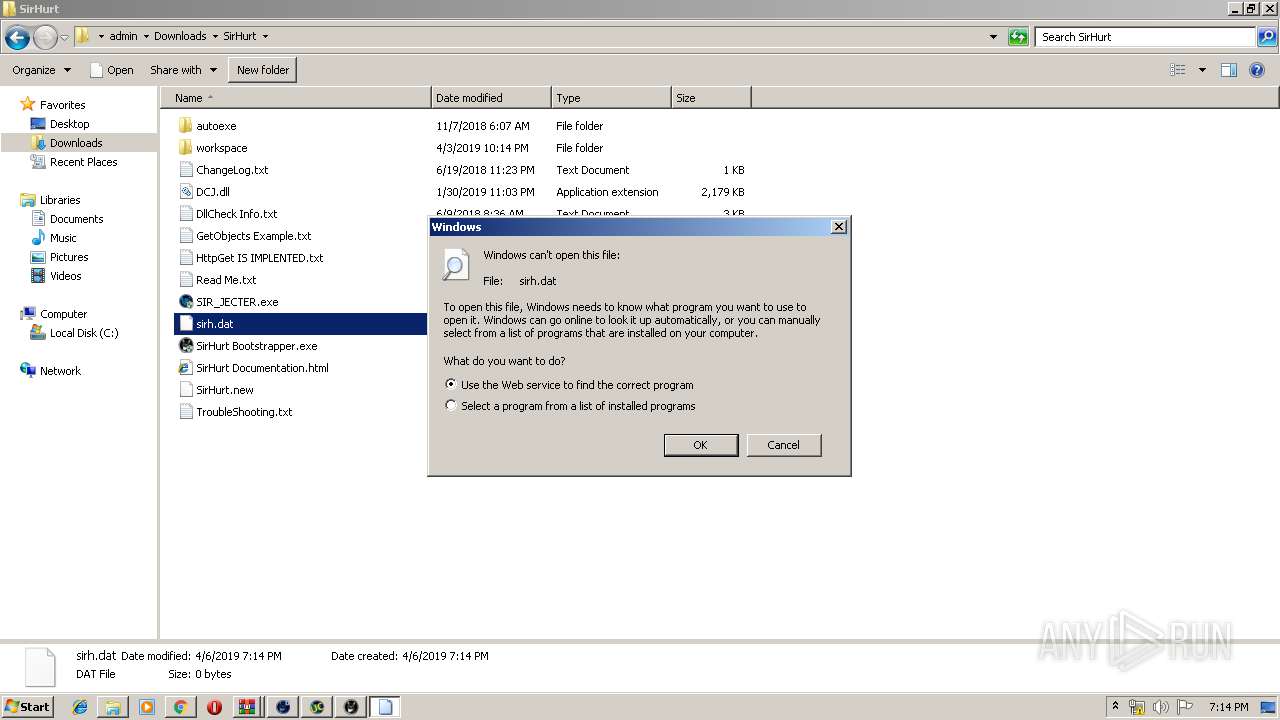Expand the SirHurt breadcrumb arrow
The image size is (1280, 720).
coord(265,37)
